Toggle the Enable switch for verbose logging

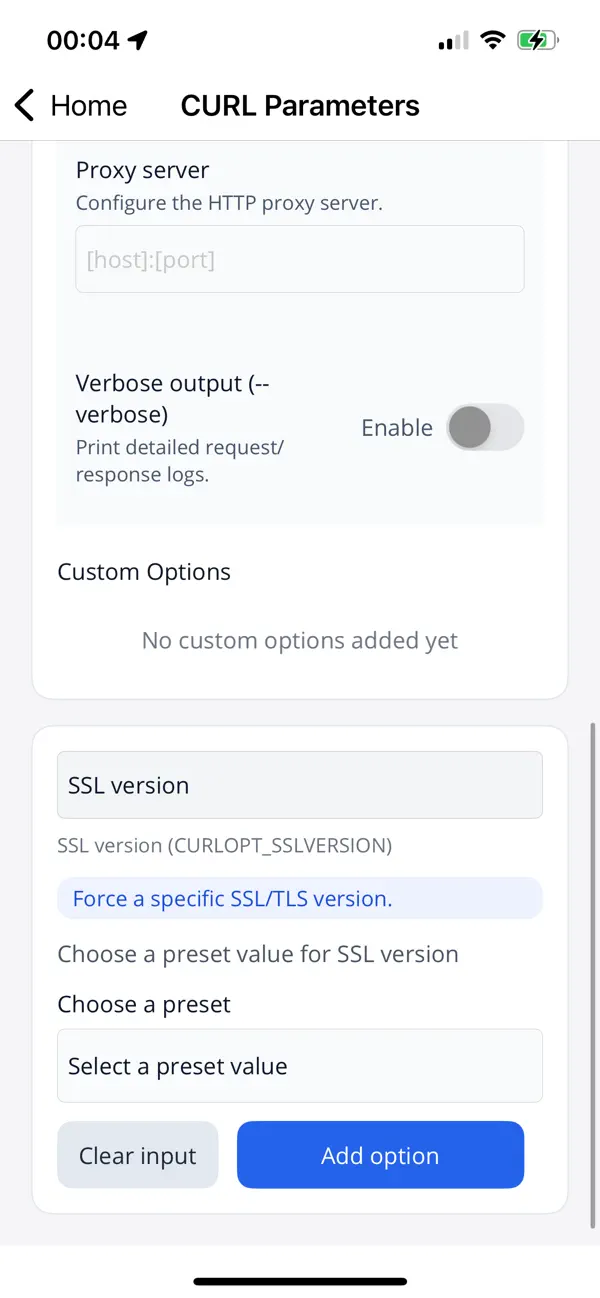[485, 427]
